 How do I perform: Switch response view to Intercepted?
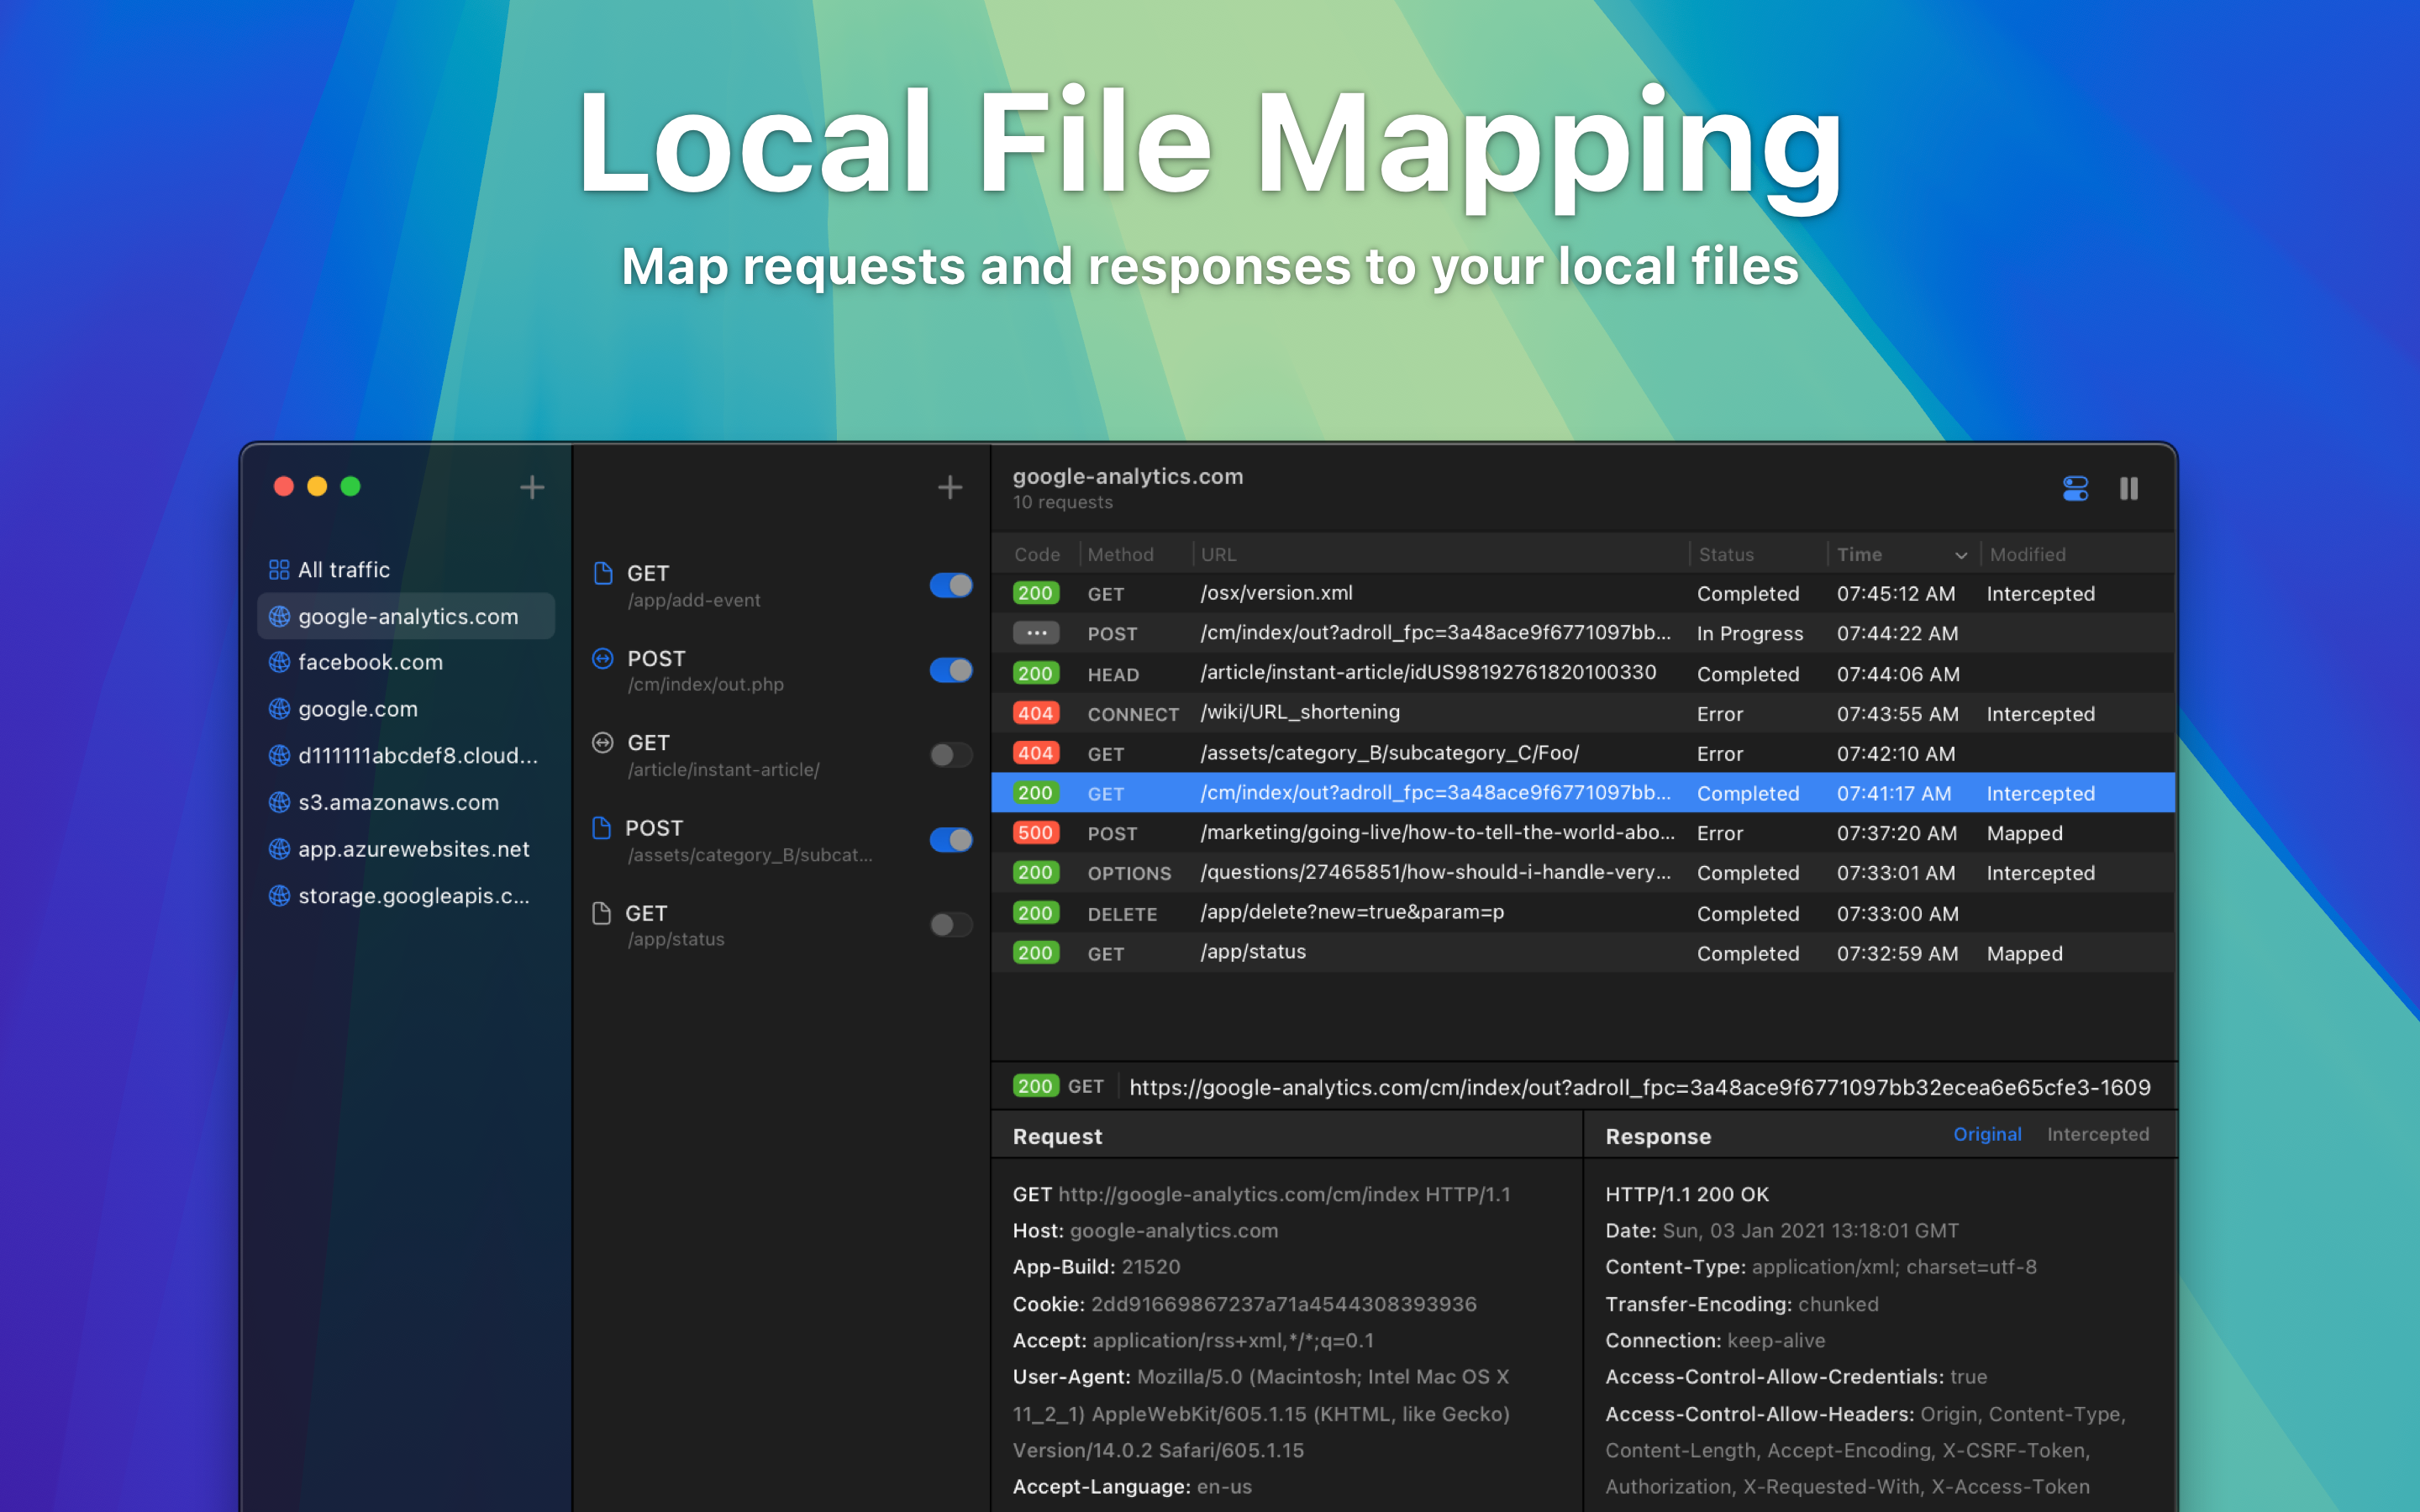pos(2098,1135)
